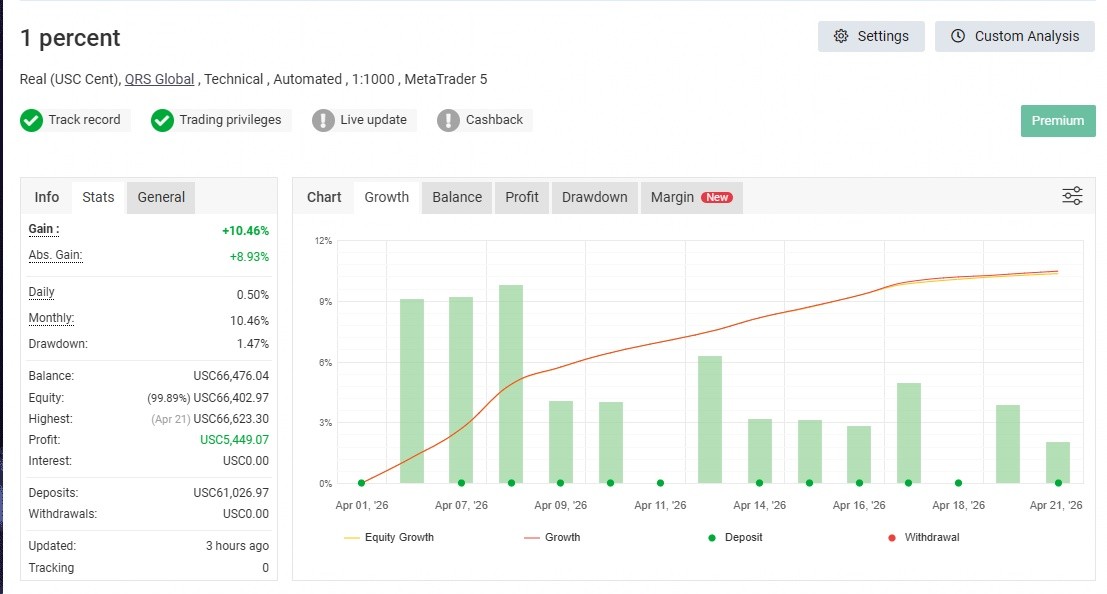Switch to the Drawdown chart tab
The width and height of the screenshot is (1107, 594).
click(594, 197)
